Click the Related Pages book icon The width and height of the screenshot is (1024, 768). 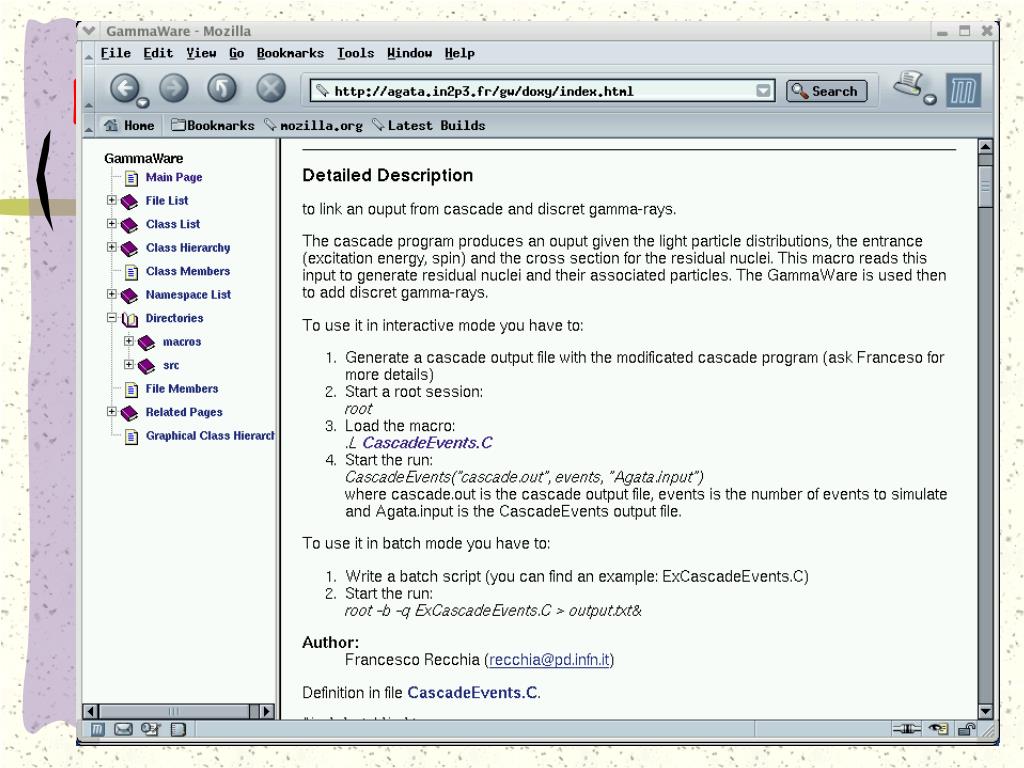(x=129, y=413)
